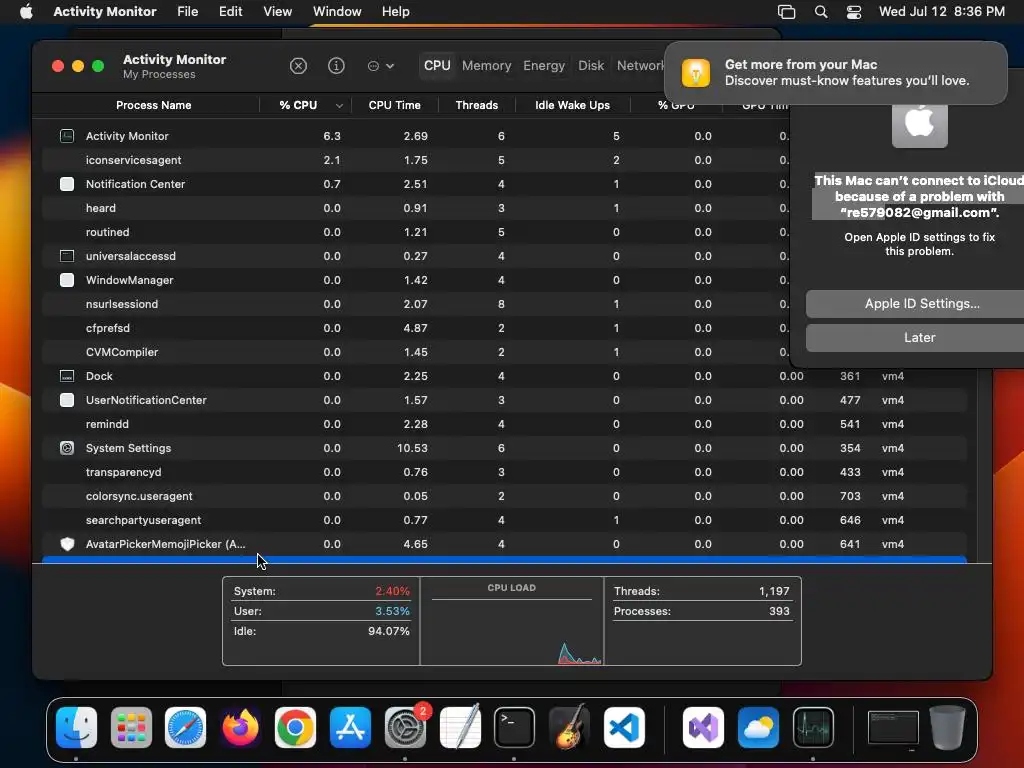Sort by Idle Wake Ups column
The image size is (1024, 768).
572,105
